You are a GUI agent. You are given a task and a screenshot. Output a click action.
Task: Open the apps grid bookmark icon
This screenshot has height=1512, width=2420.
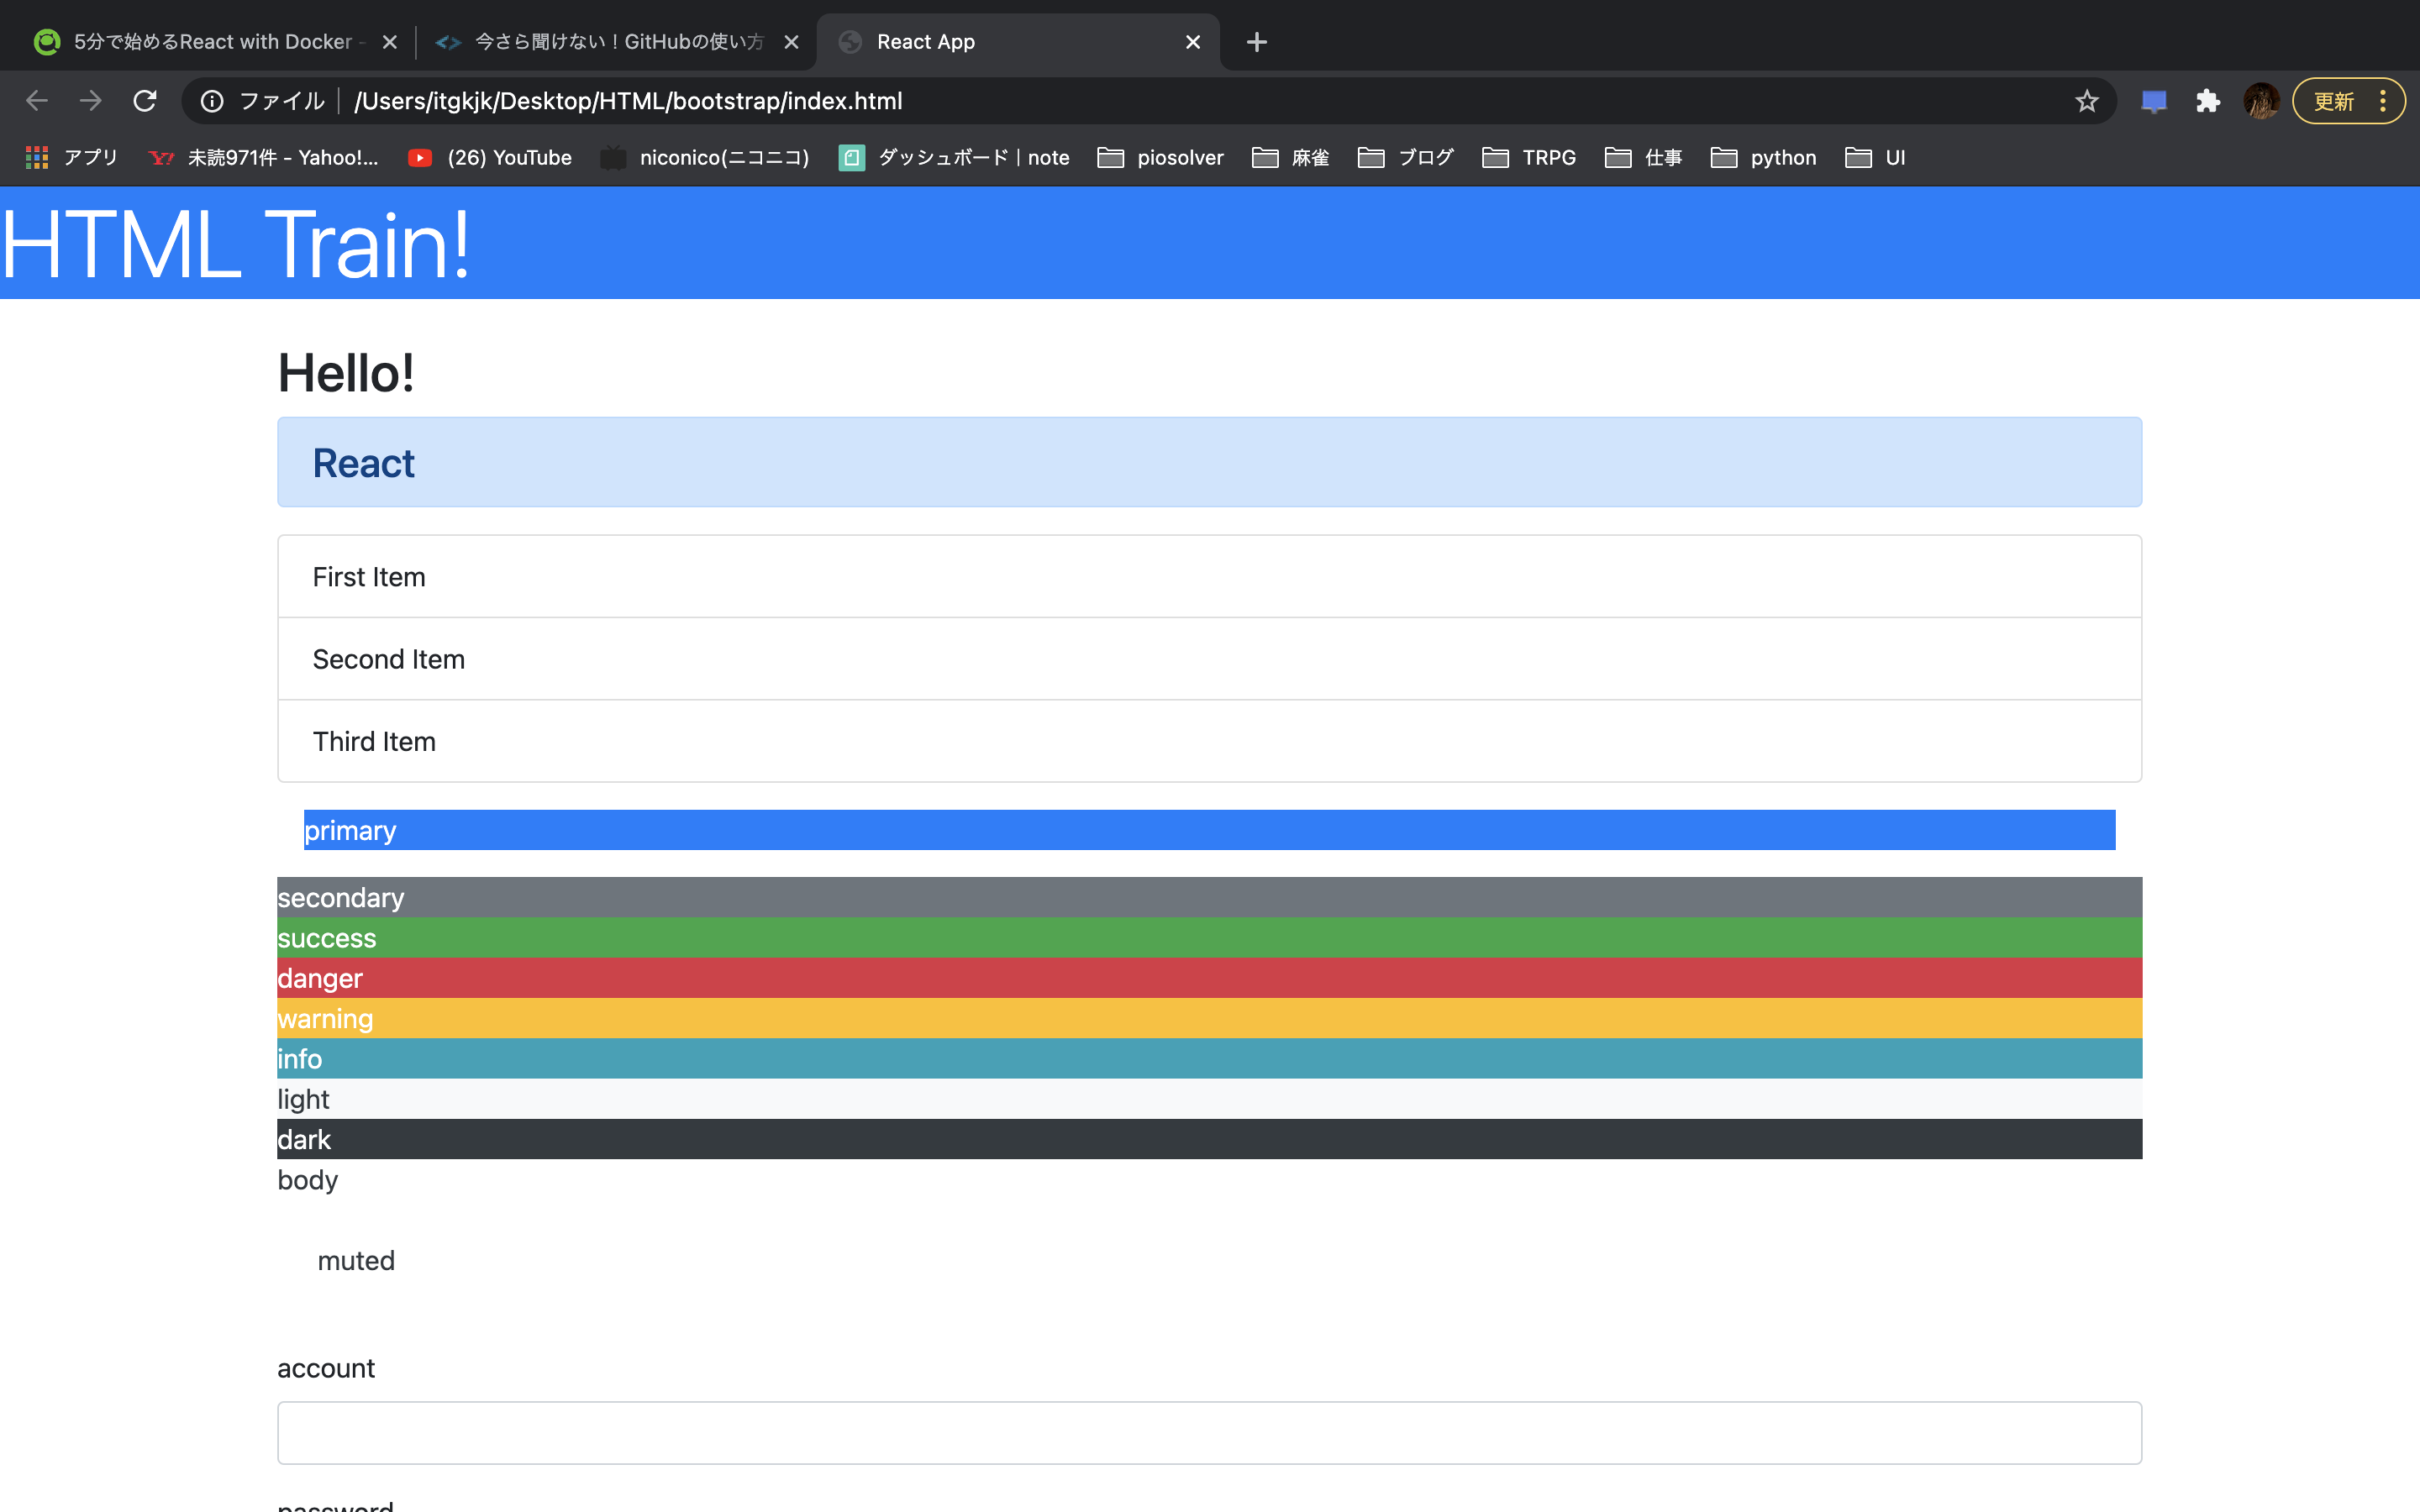(37, 157)
